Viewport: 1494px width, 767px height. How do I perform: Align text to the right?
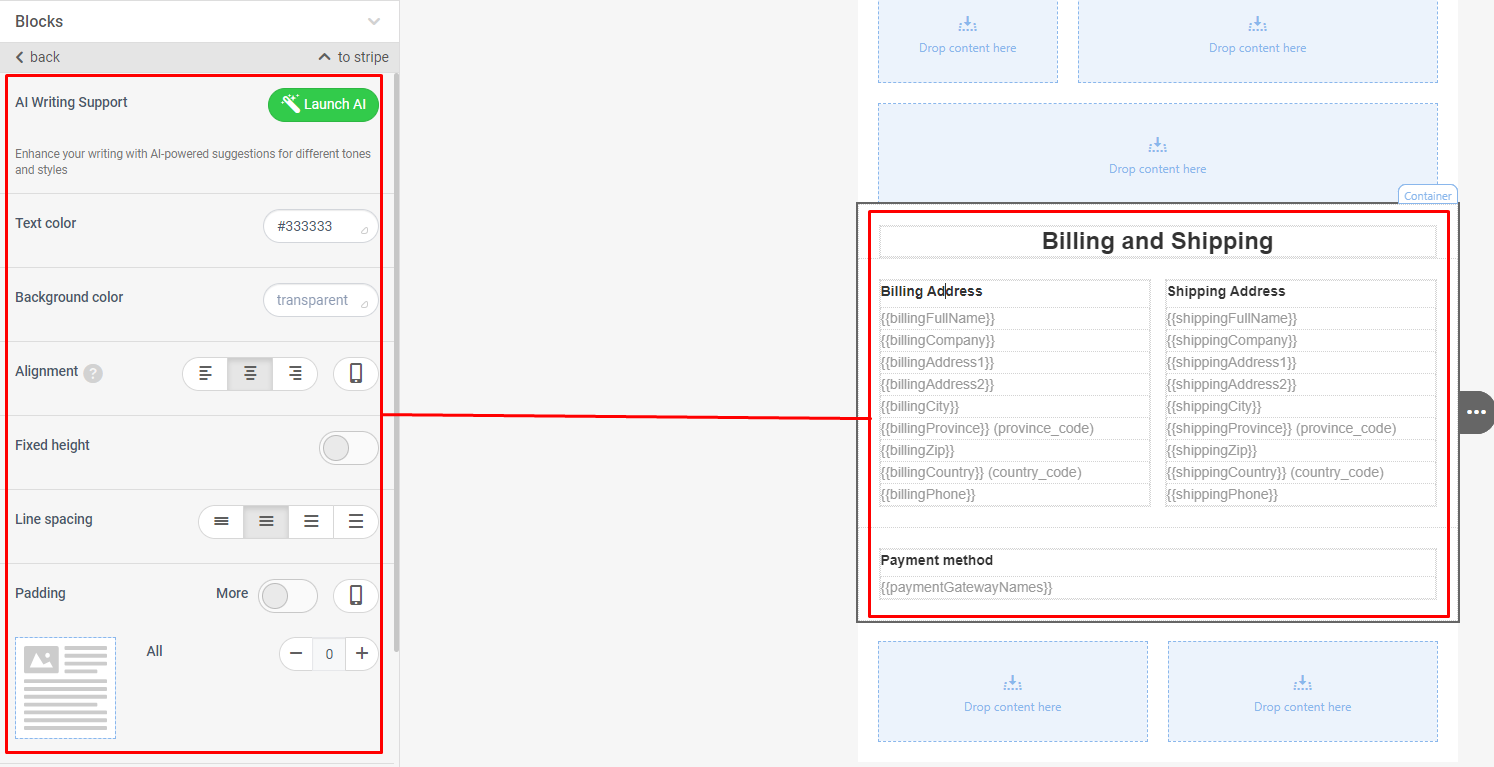coord(295,374)
